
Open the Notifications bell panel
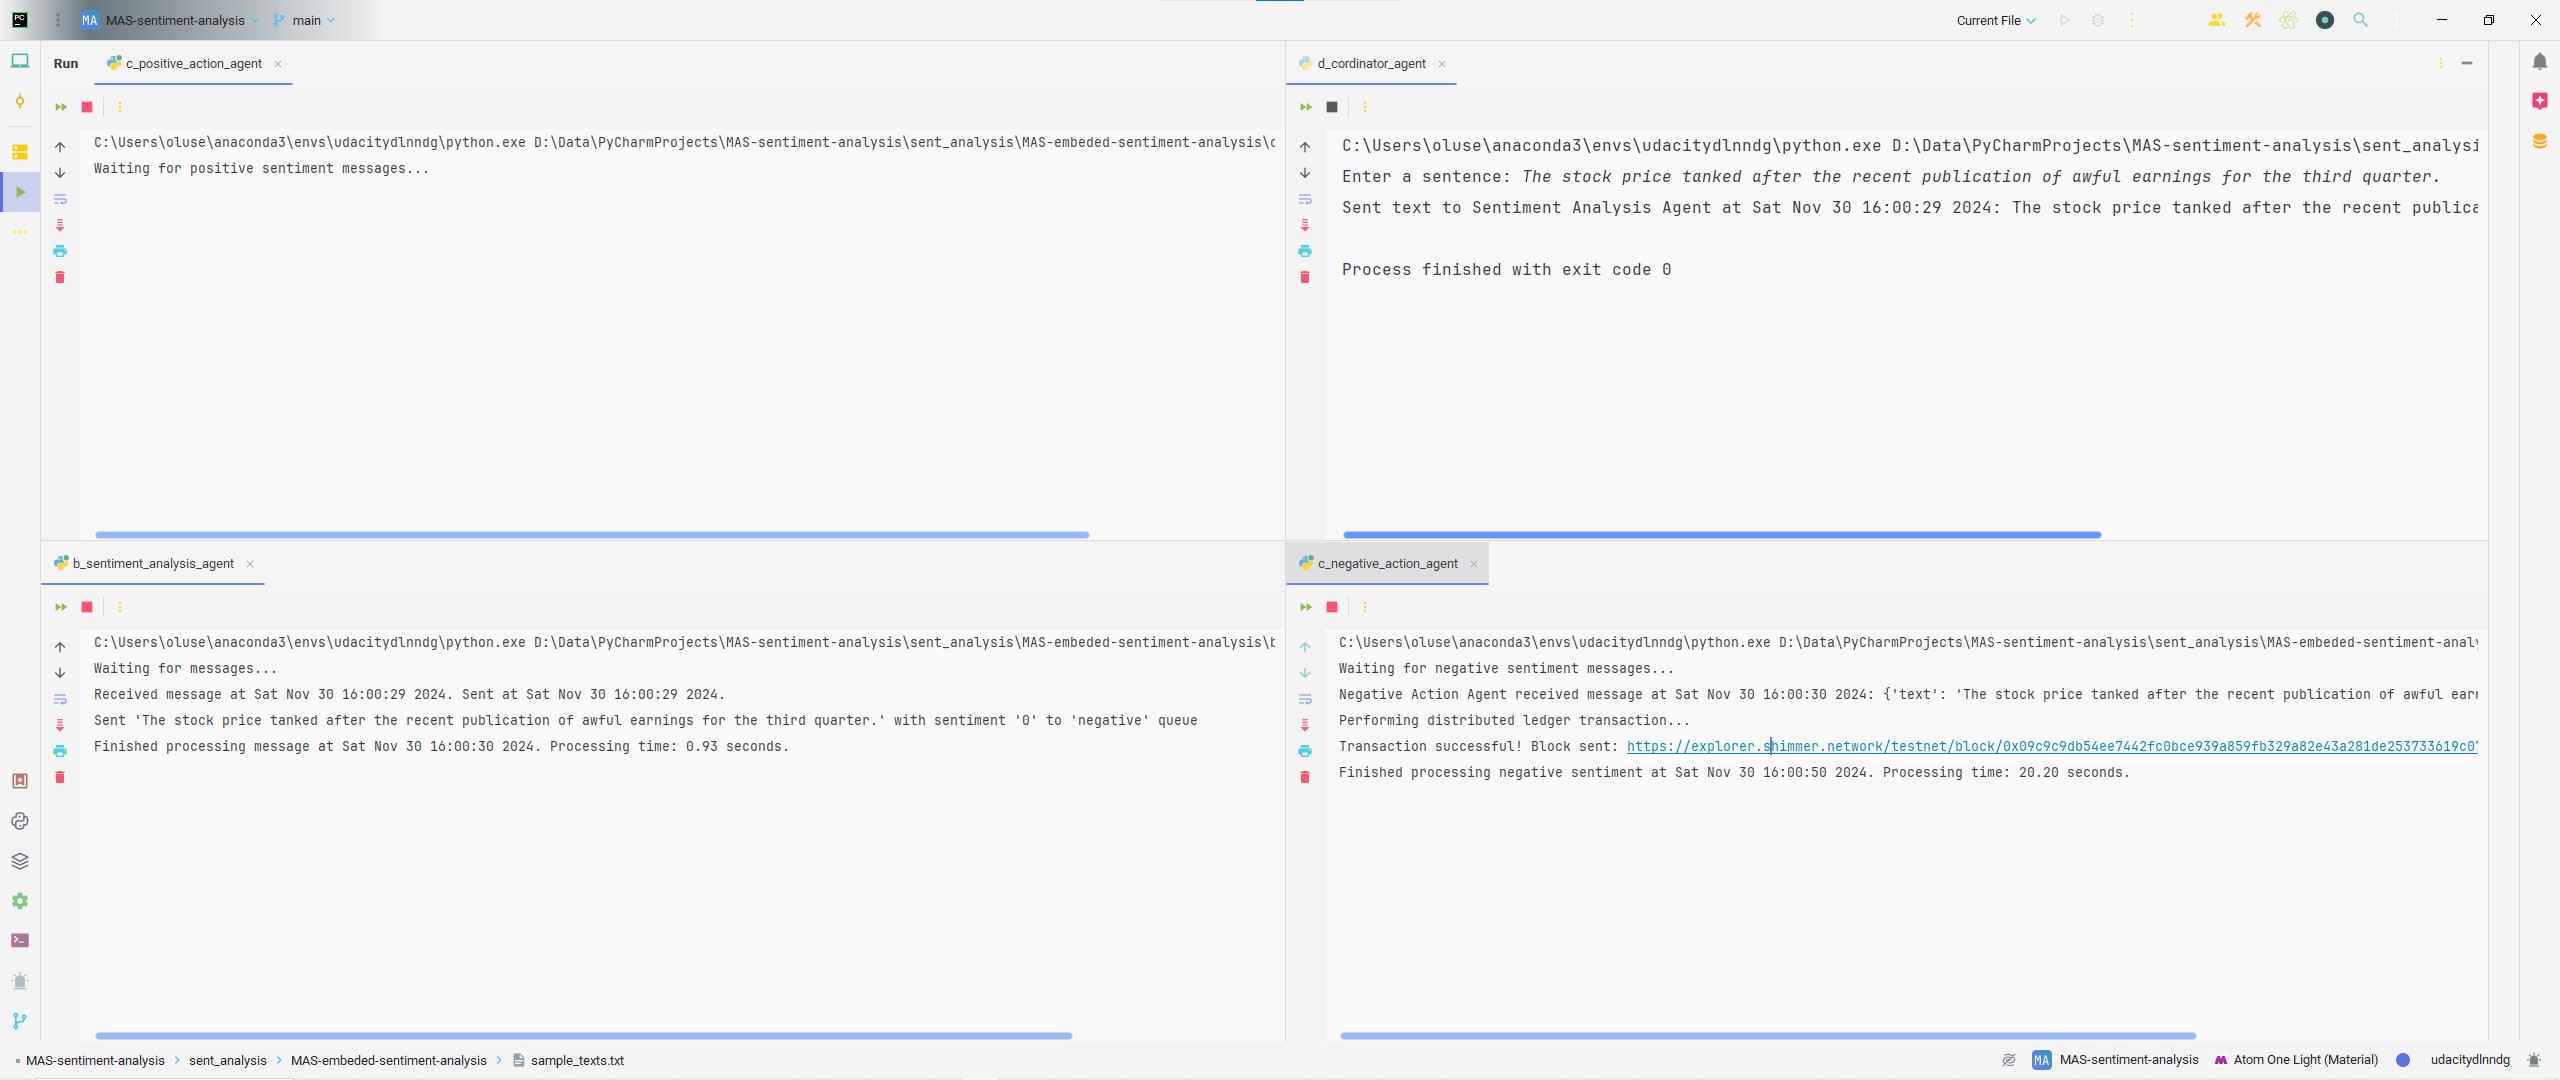[2540, 62]
